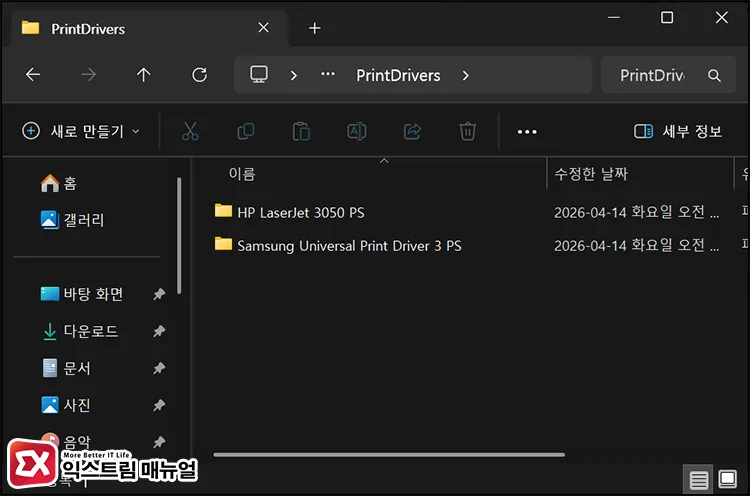The width and height of the screenshot is (750, 496).
Task: Click the horizontal scrollbar in file list
Action: click(389, 455)
